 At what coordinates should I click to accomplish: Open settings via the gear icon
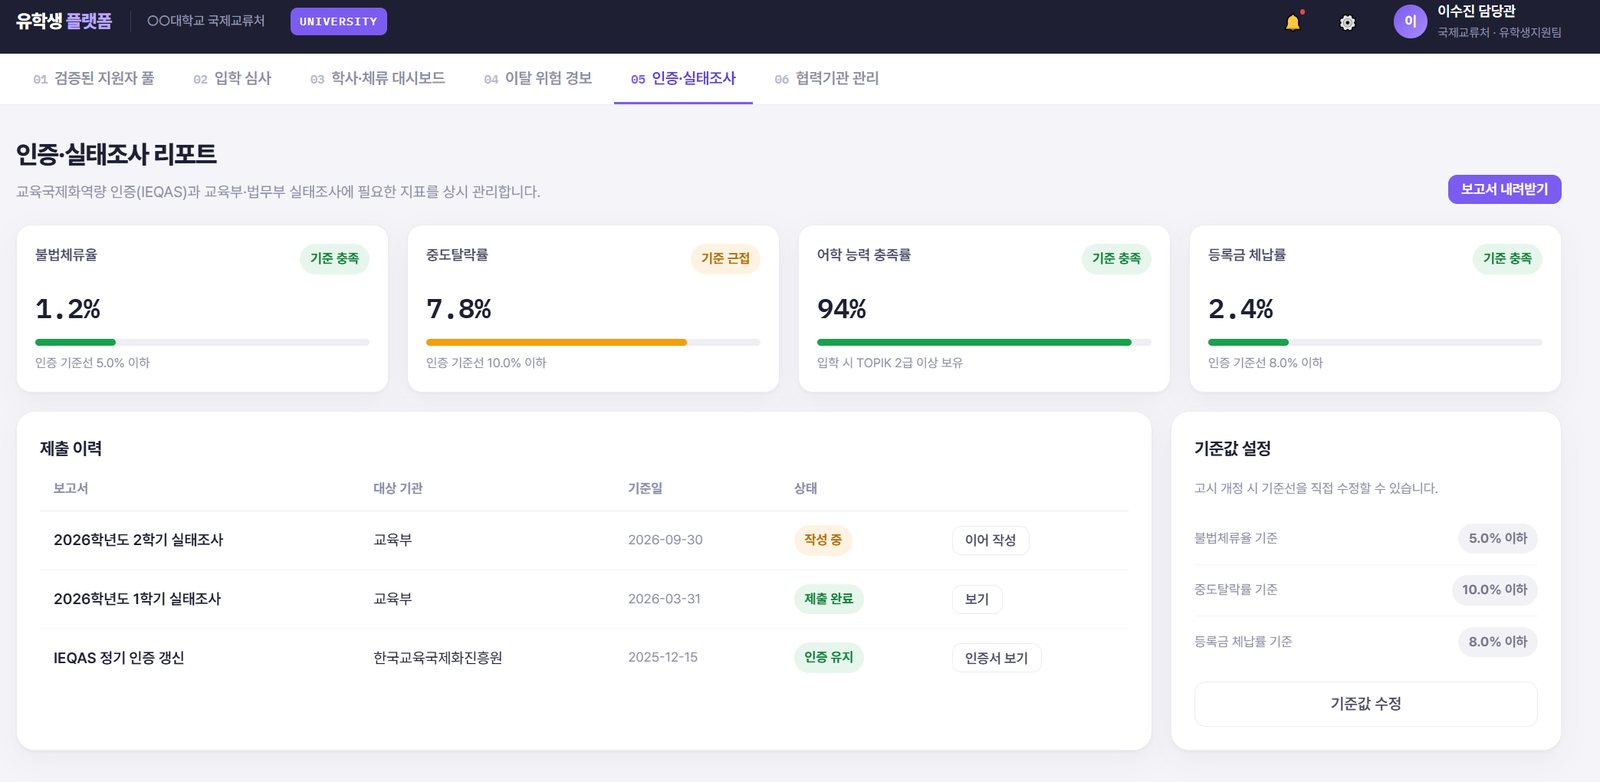point(1348,22)
